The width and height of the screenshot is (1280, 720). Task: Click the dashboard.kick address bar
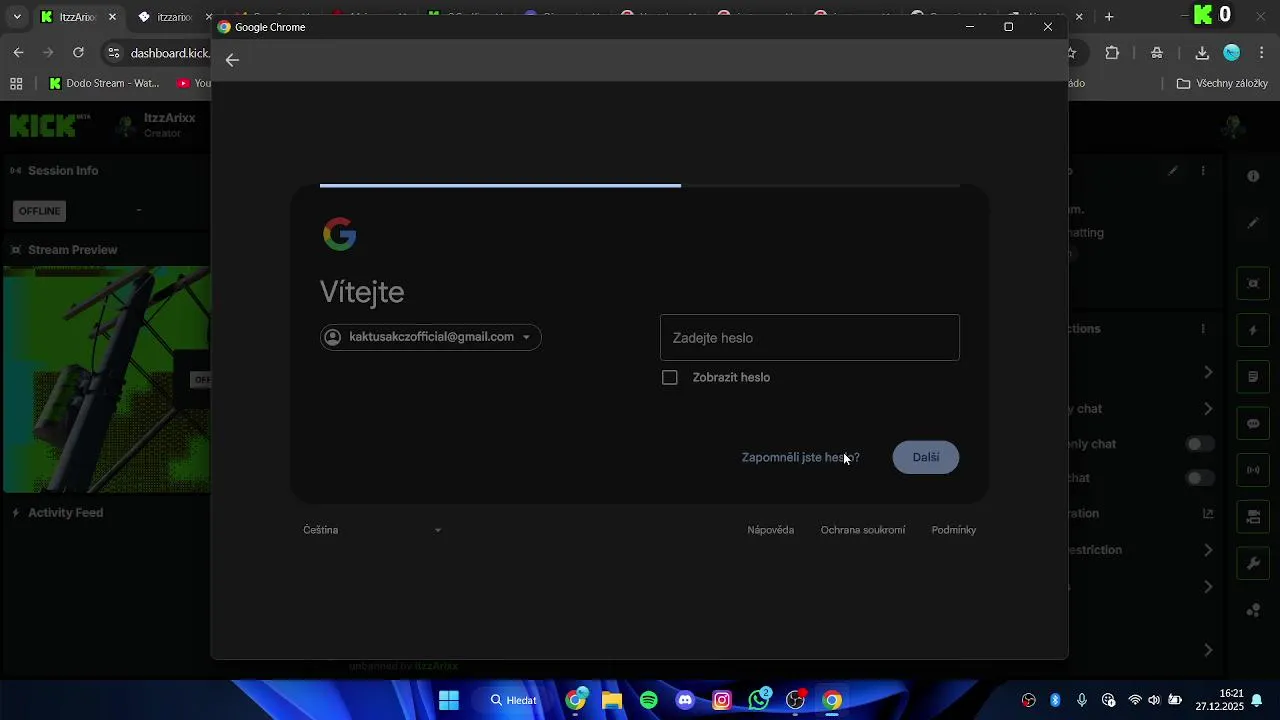(170, 53)
